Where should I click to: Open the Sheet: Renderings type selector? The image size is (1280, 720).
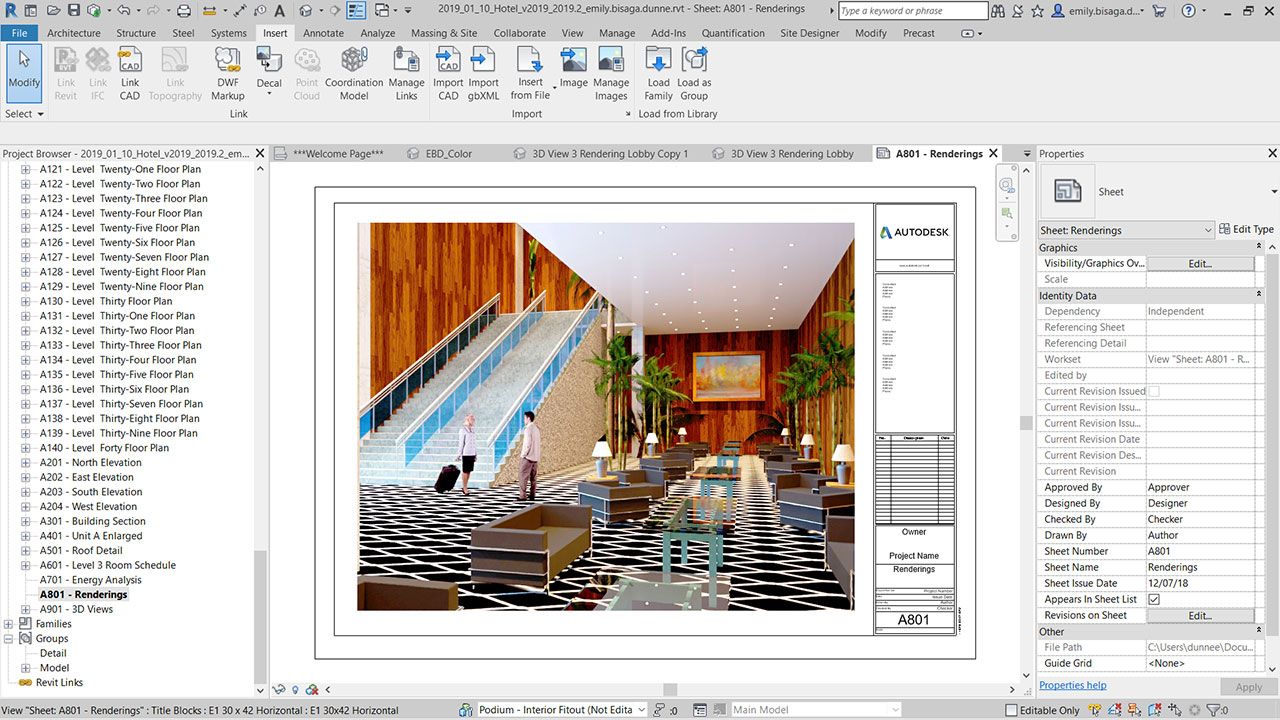[x=1127, y=230]
